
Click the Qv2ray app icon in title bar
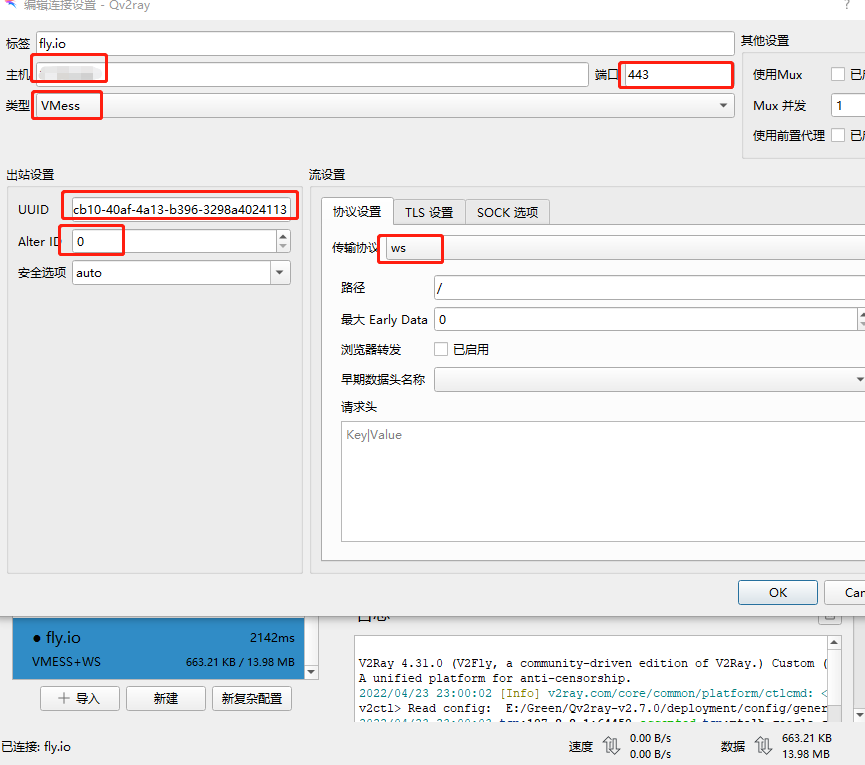(10, 5)
